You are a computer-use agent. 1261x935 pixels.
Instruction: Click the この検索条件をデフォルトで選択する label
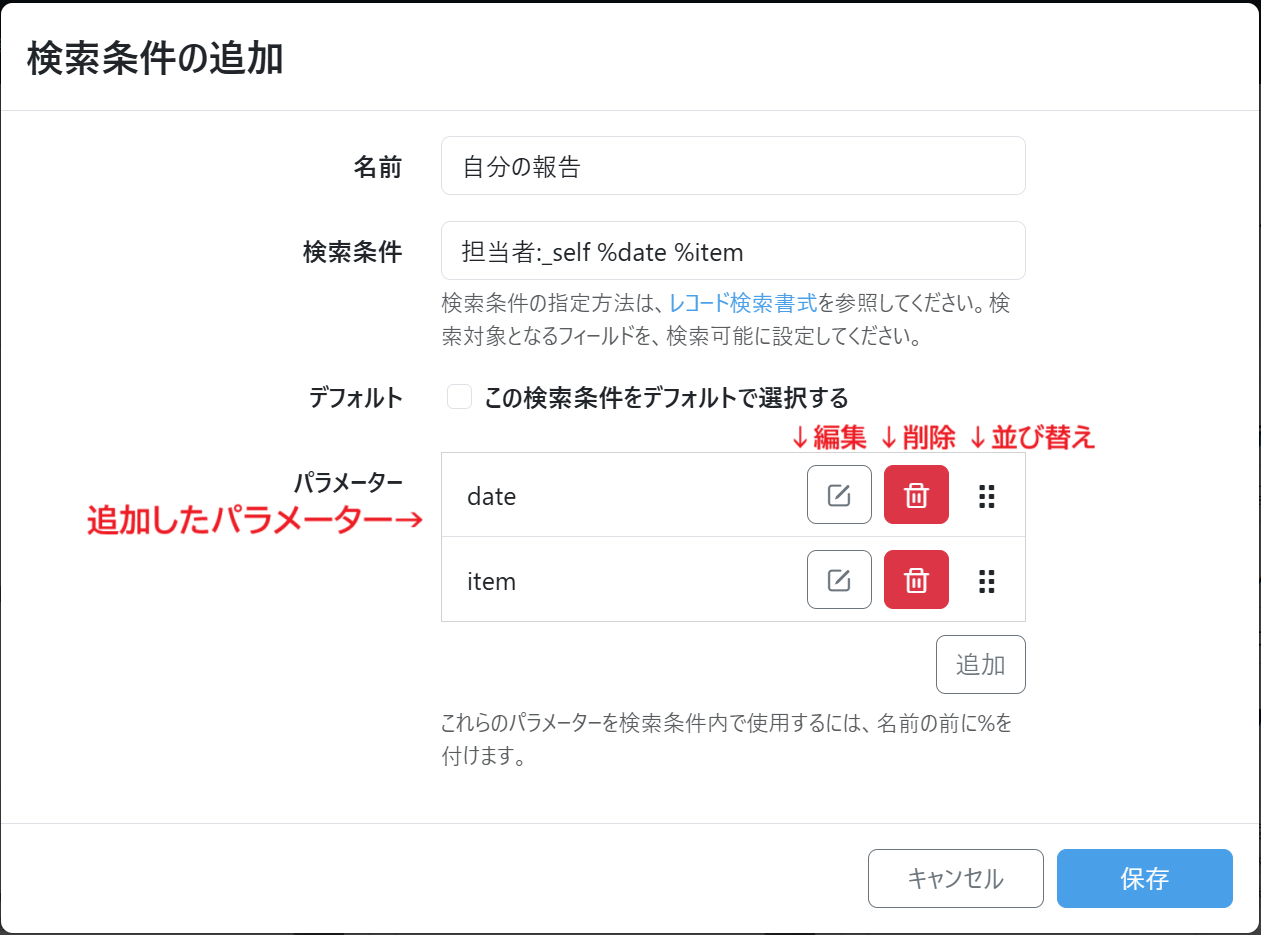pos(666,398)
